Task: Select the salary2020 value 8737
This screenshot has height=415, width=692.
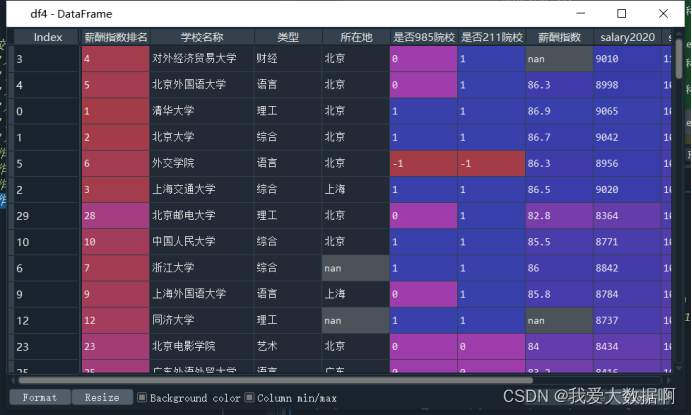Action: click(x=627, y=320)
